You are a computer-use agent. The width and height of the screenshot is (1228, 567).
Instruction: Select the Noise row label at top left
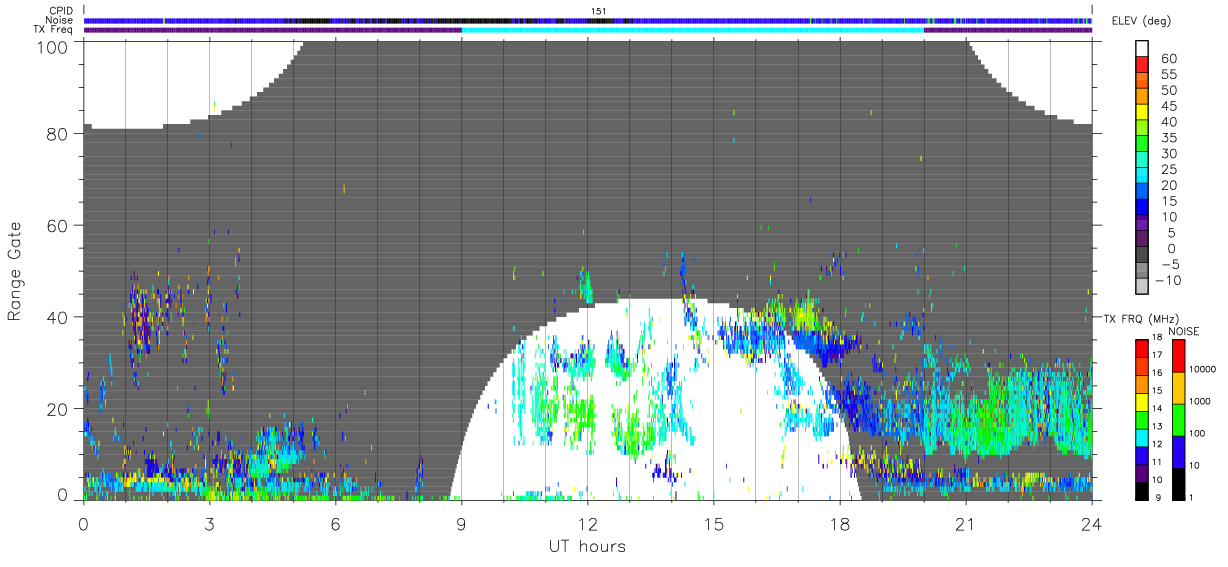[x=60, y=20]
